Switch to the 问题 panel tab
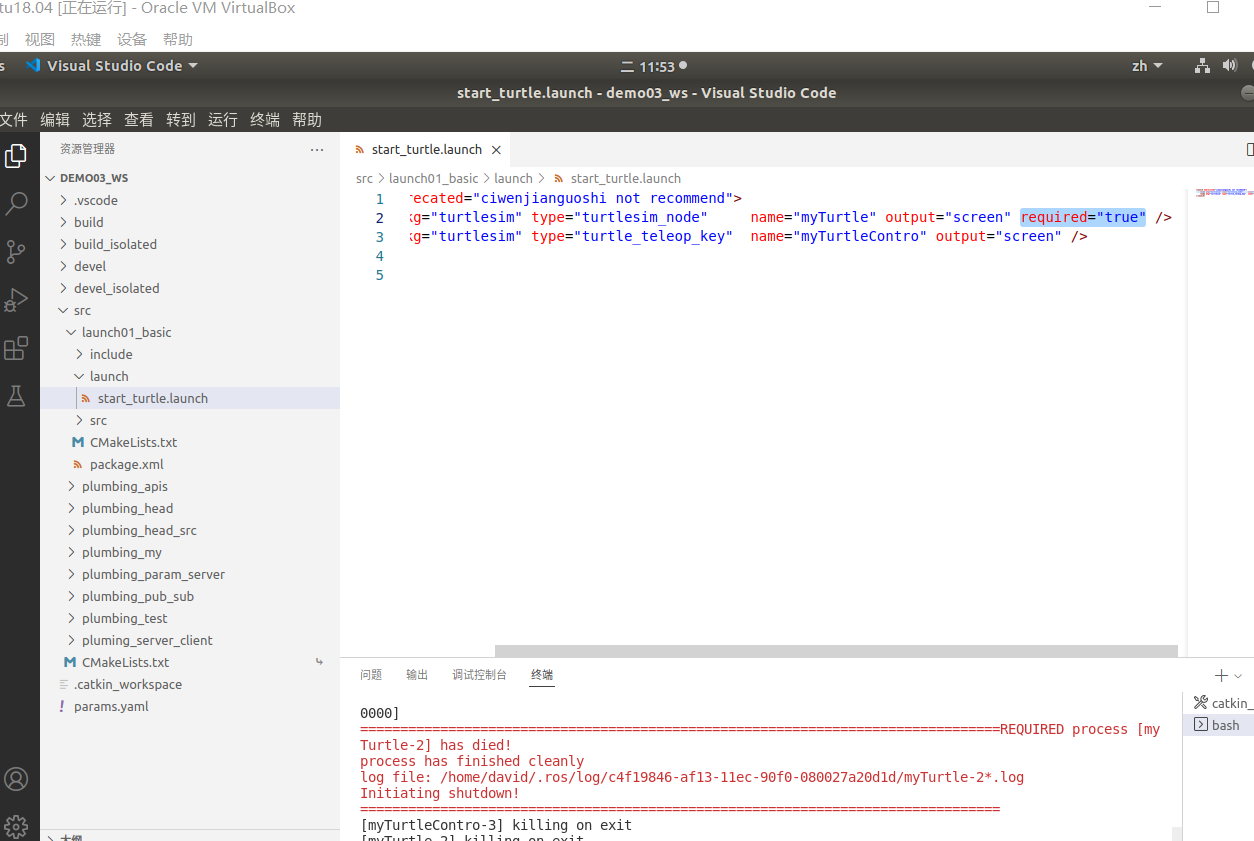Viewport: 1254px width, 841px height. click(371, 675)
